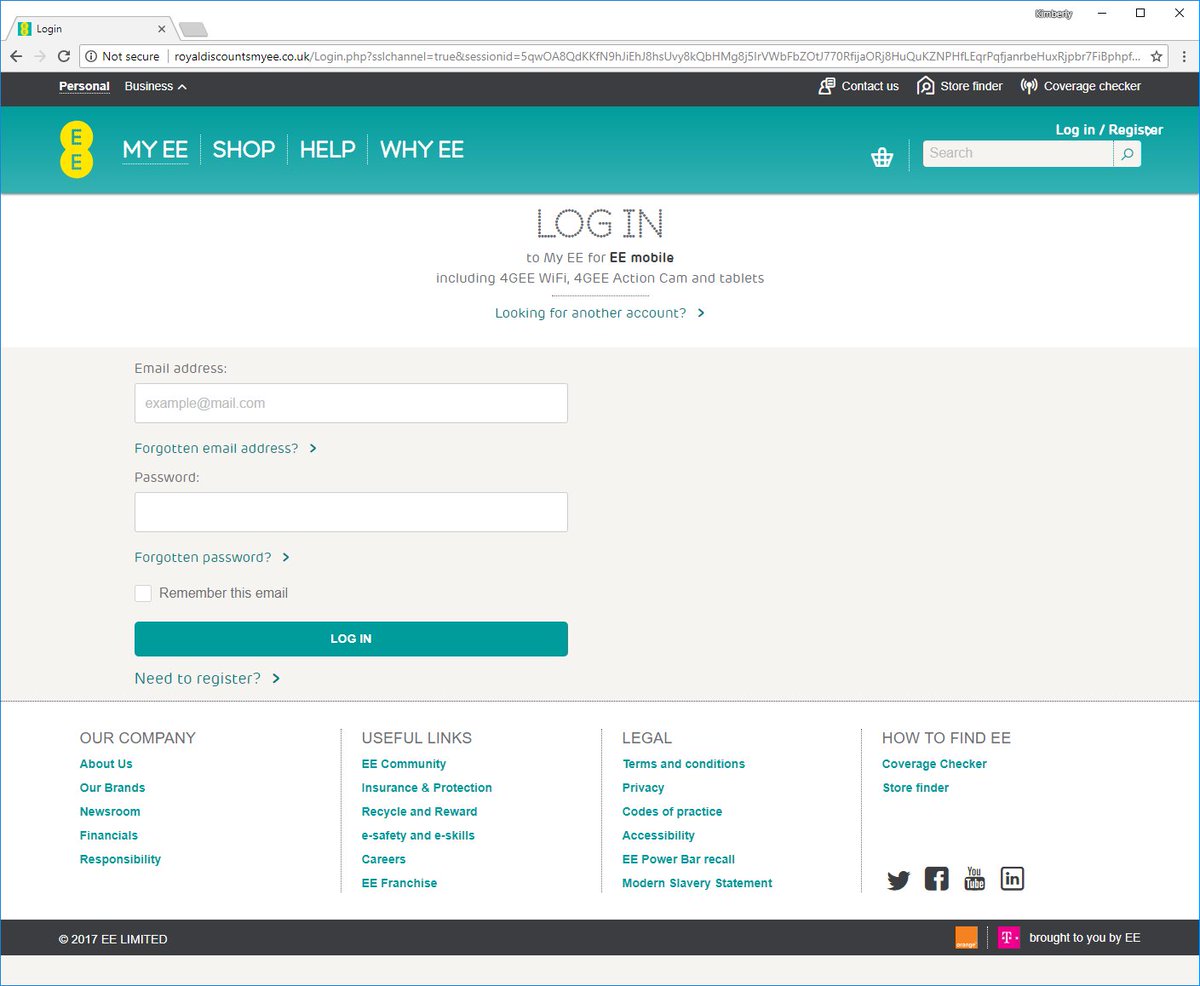
Task: Click the Forgotten password link
Action: click(212, 557)
